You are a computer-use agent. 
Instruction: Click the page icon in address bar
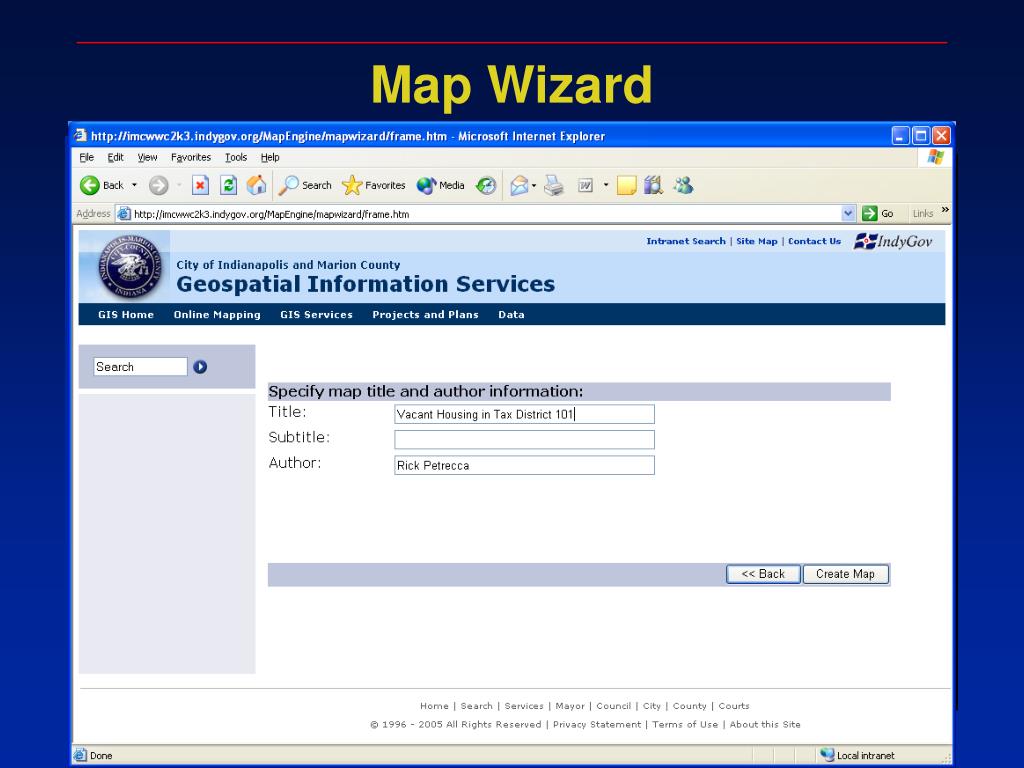coord(123,214)
